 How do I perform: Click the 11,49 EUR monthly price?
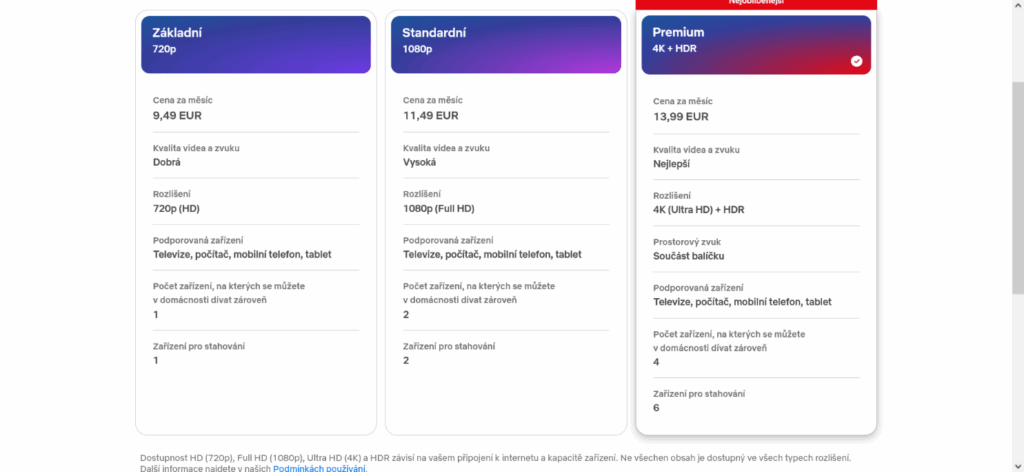(x=430, y=116)
